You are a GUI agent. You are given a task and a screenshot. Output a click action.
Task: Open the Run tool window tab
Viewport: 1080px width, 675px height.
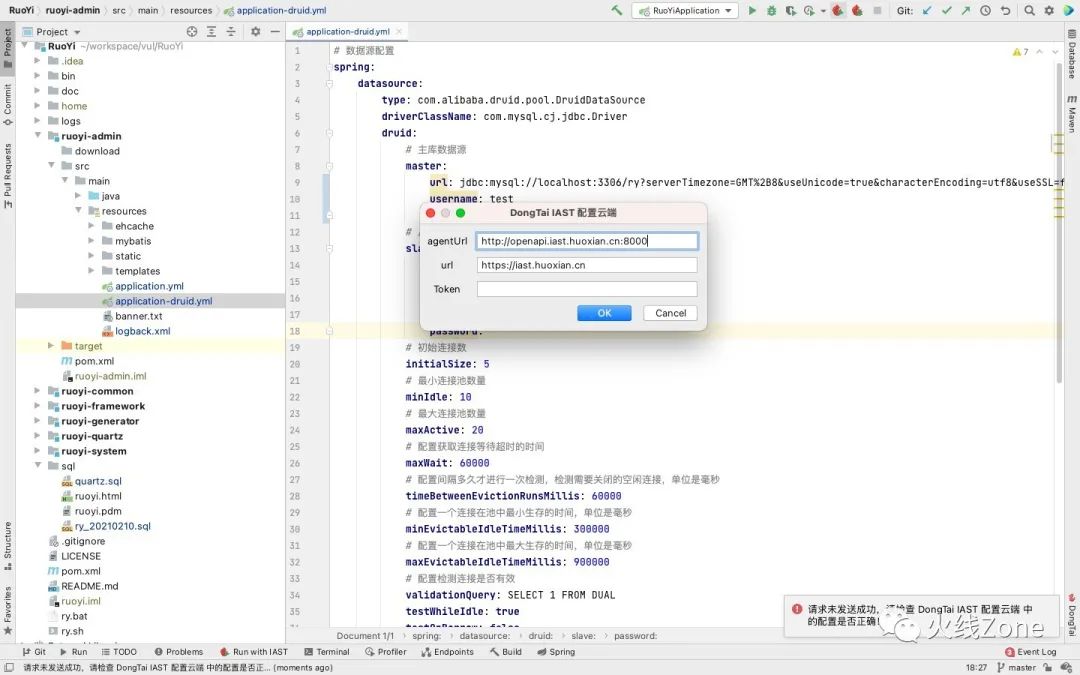(73, 652)
